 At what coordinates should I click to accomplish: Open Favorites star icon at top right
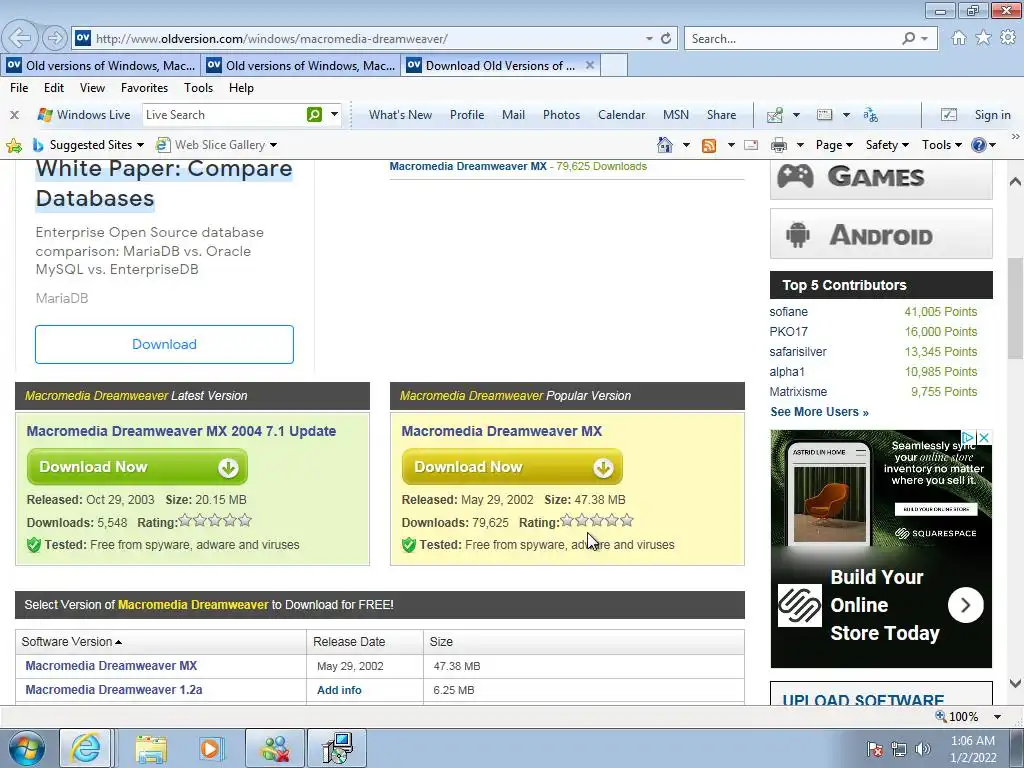tap(983, 38)
